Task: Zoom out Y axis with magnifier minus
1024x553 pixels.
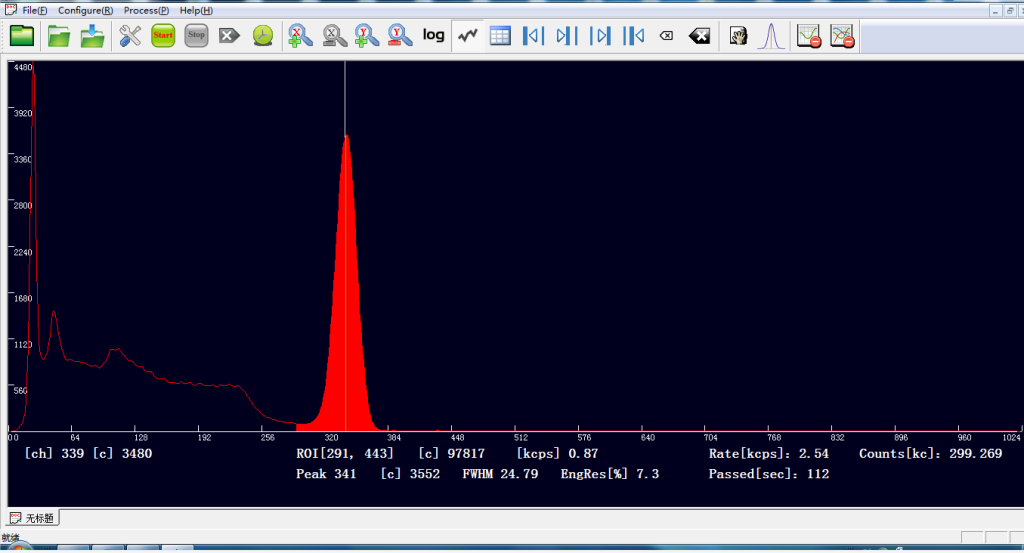Action: tap(400, 35)
